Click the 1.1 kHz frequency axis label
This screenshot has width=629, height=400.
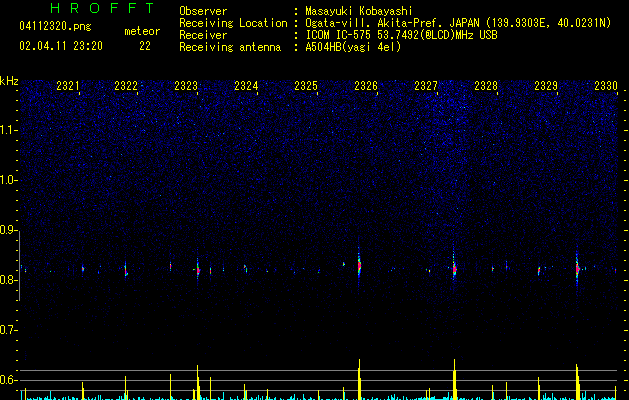click(x=9, y=130)
